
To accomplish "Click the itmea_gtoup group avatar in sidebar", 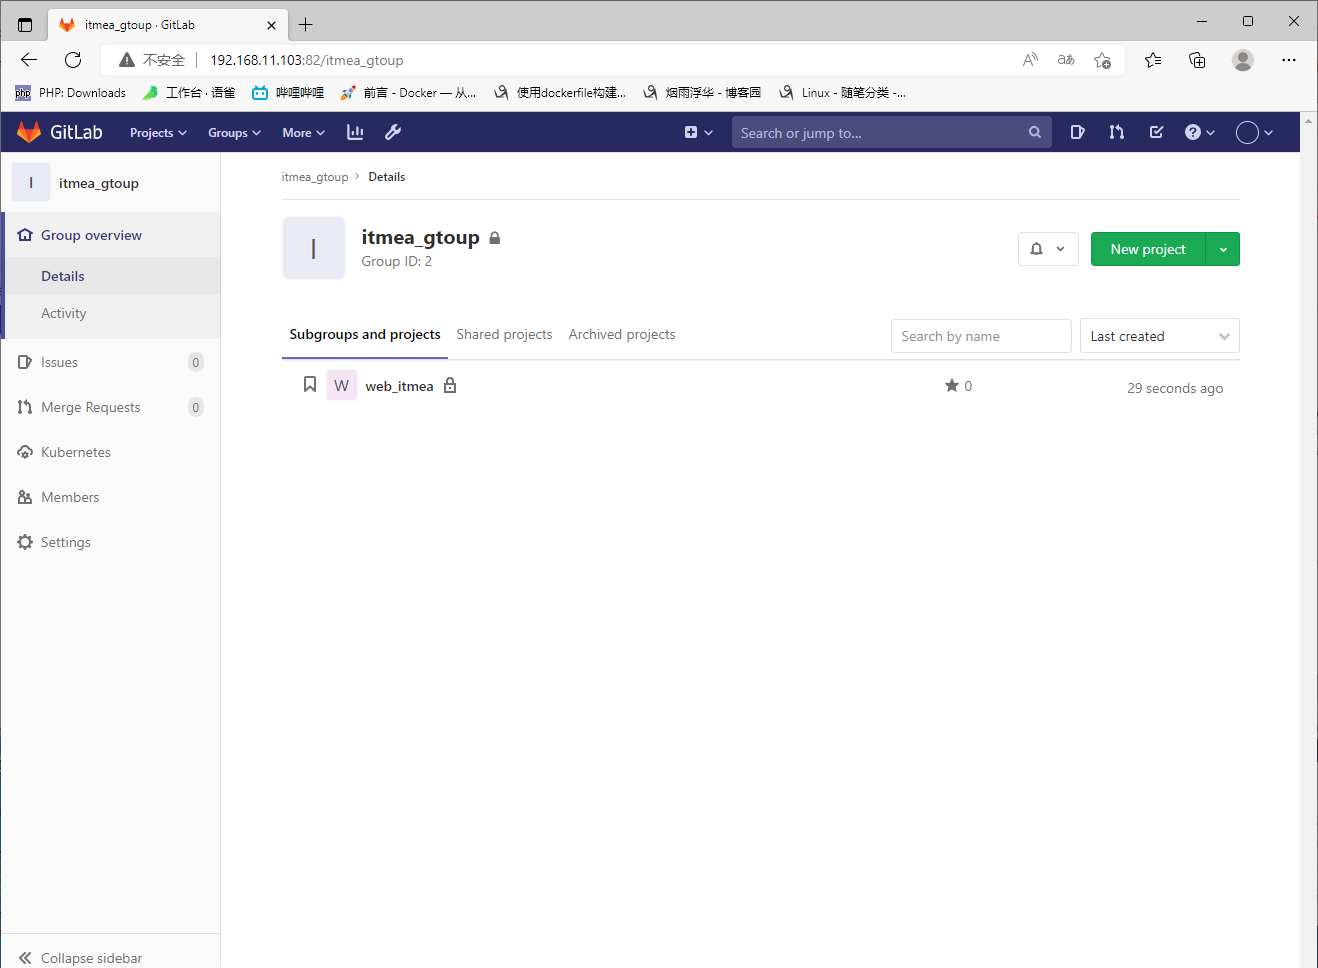I will 31,183.
